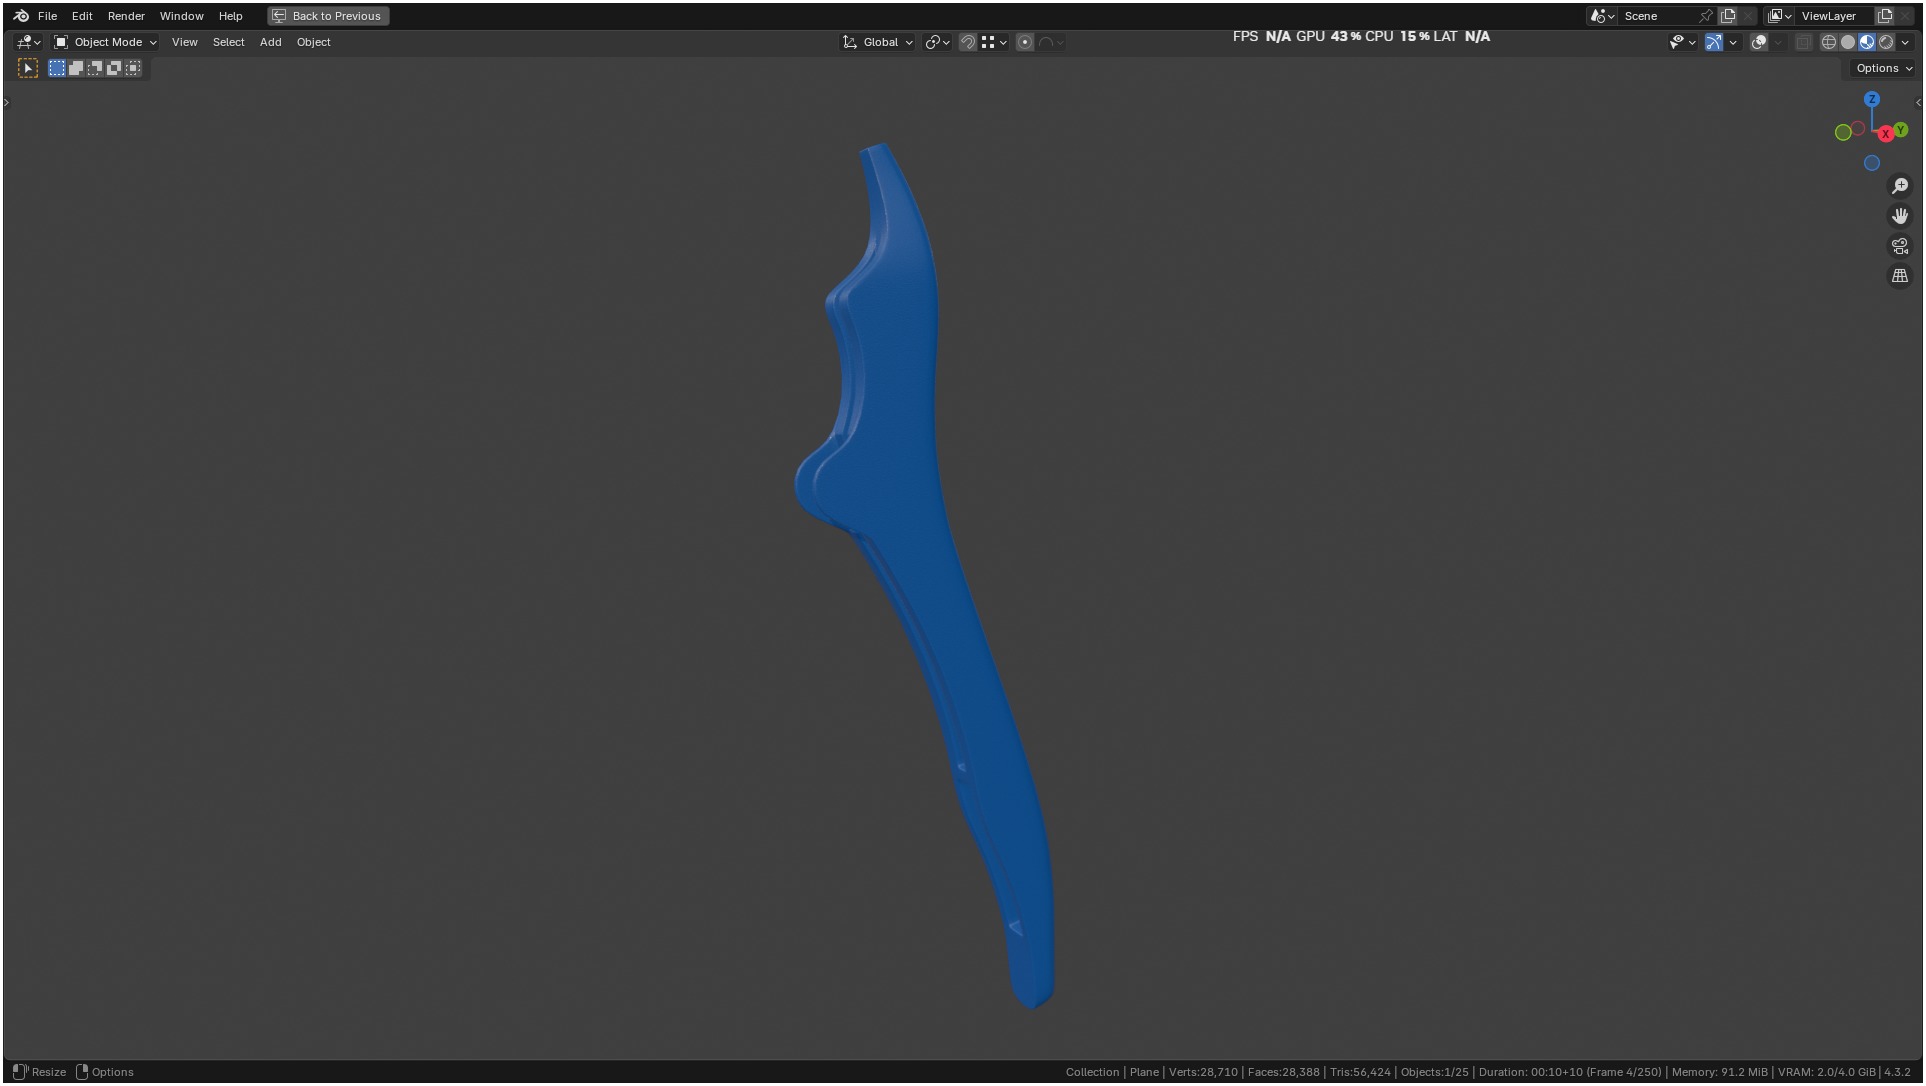Open the Help menu
This screenshot has width=1926, height=1086.
point(230,16)
